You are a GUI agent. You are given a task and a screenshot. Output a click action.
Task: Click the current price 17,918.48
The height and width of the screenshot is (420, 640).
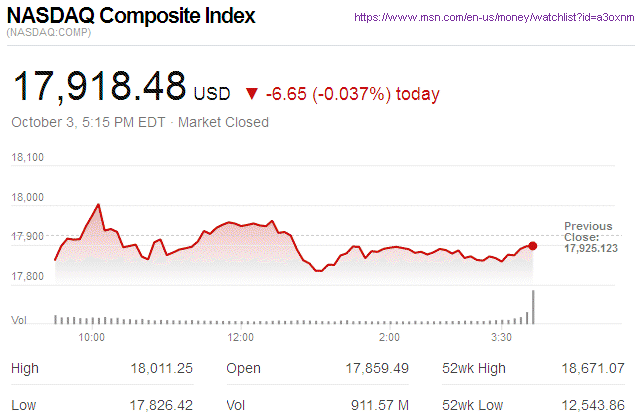pyautogui.click(x=98, y=88)
